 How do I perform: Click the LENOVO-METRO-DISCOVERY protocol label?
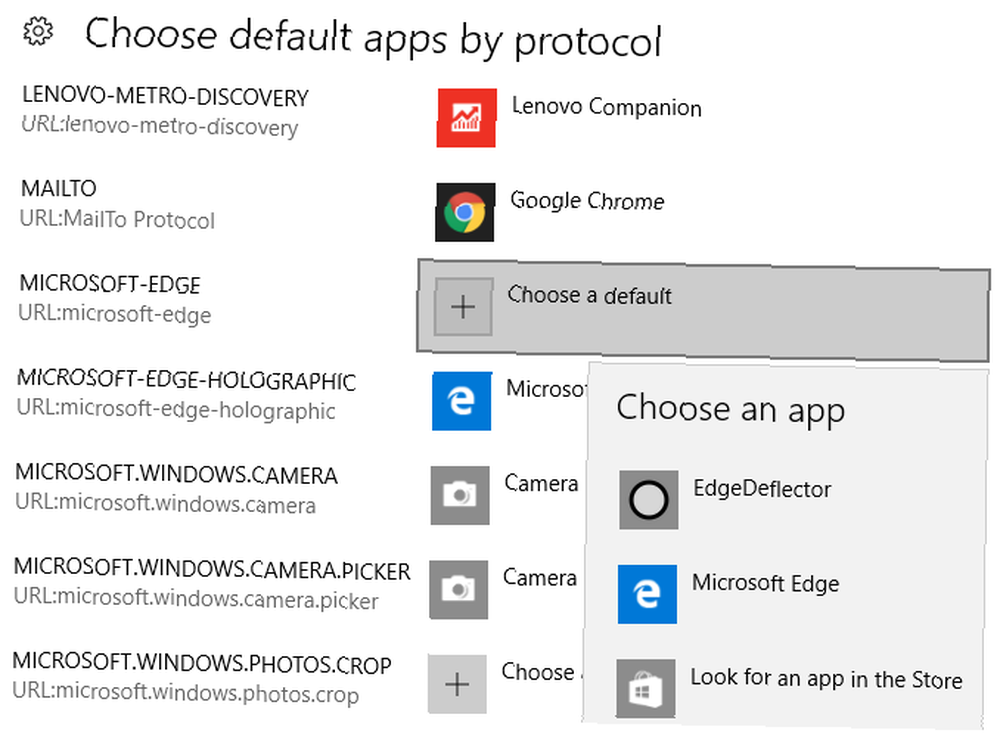point(165,96)
